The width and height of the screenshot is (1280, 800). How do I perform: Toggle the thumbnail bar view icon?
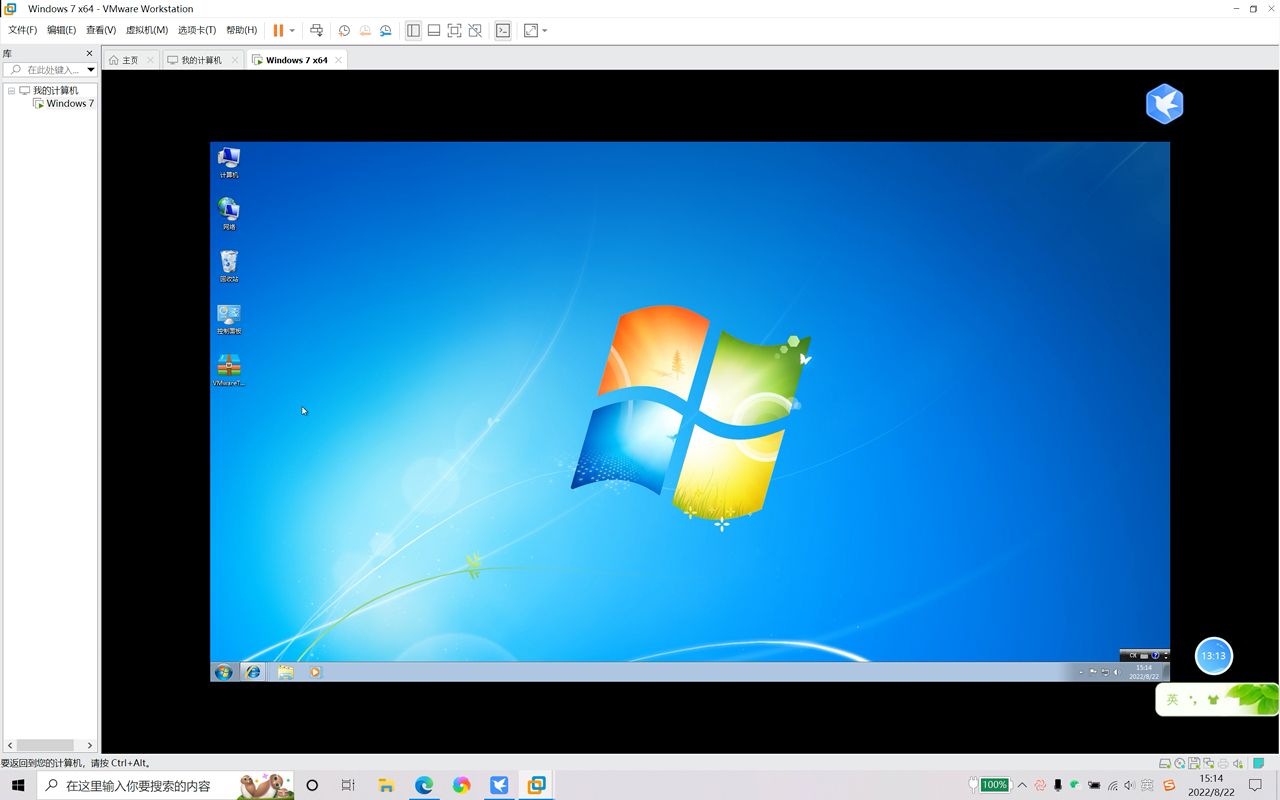434,31
